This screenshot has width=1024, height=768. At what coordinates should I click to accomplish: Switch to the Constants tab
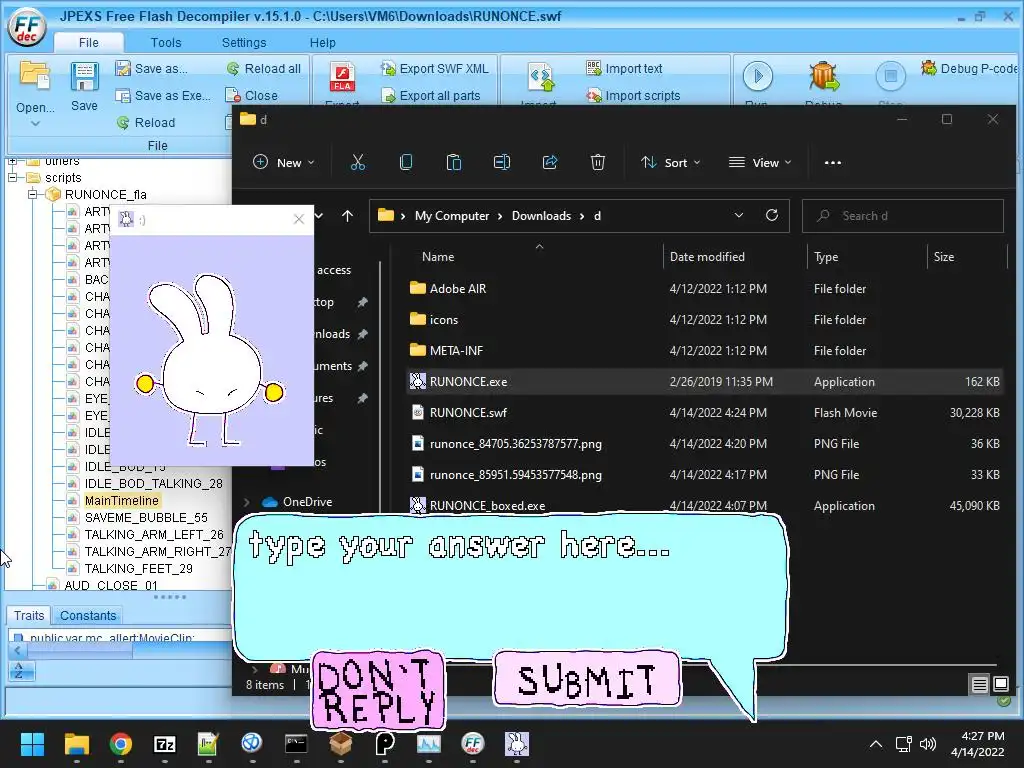[88, 615]
